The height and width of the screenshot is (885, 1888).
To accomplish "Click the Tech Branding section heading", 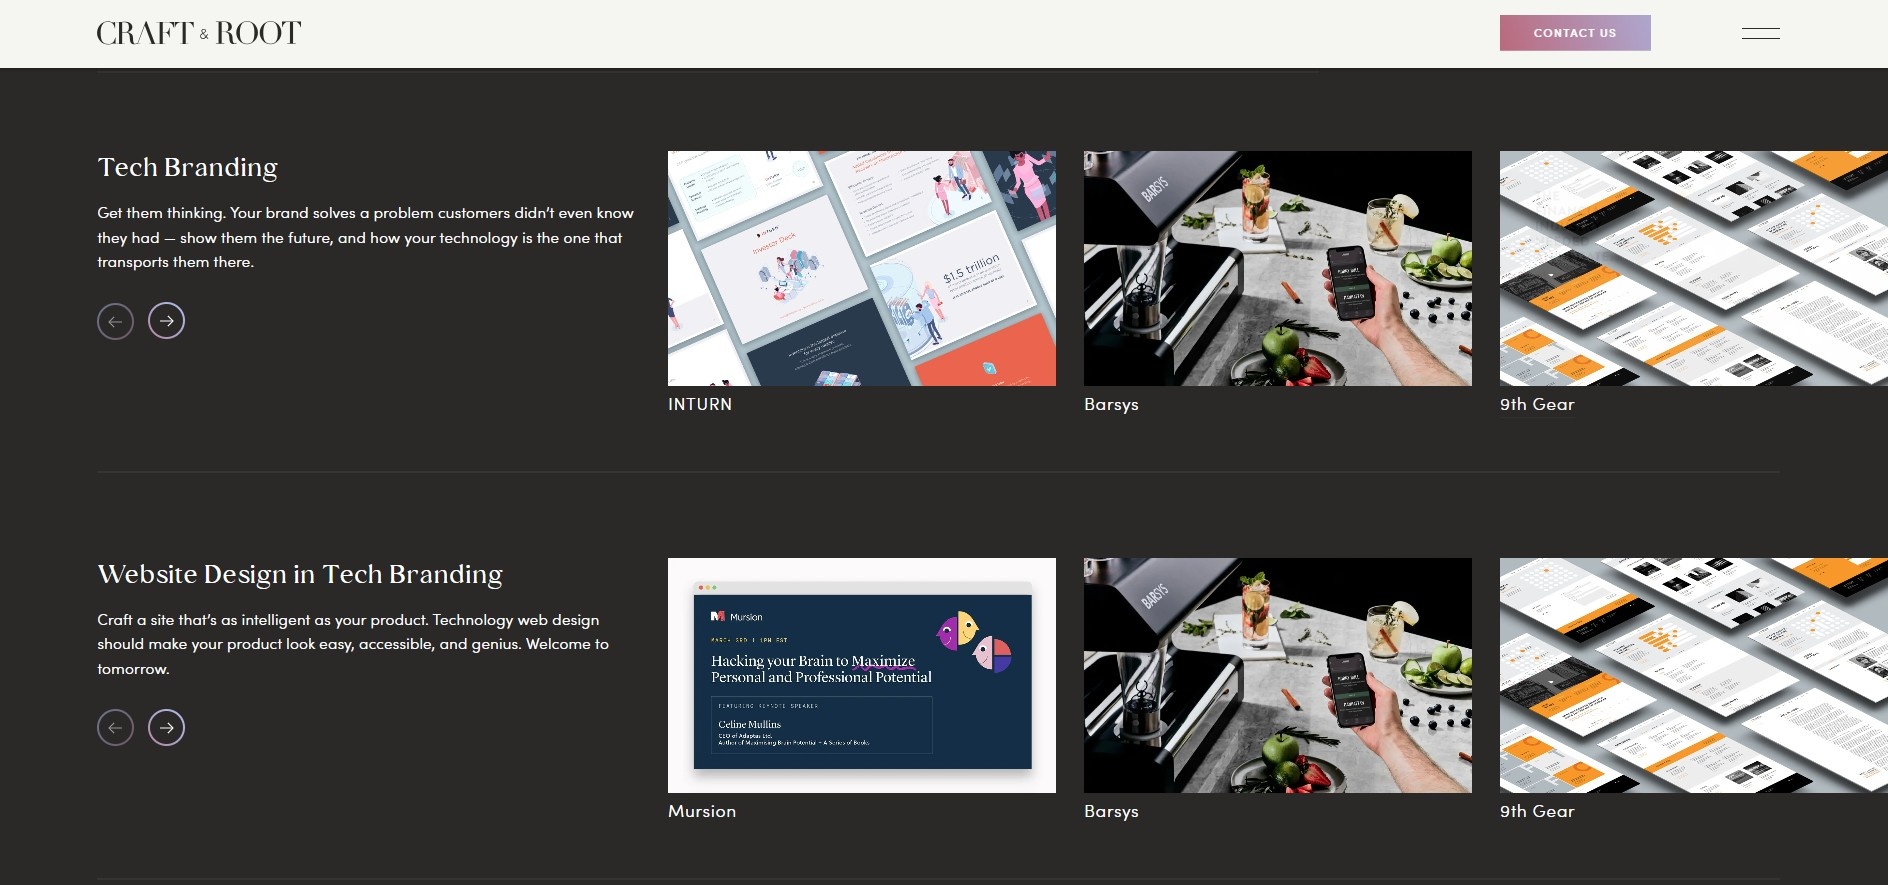I will tap(188, 167).
